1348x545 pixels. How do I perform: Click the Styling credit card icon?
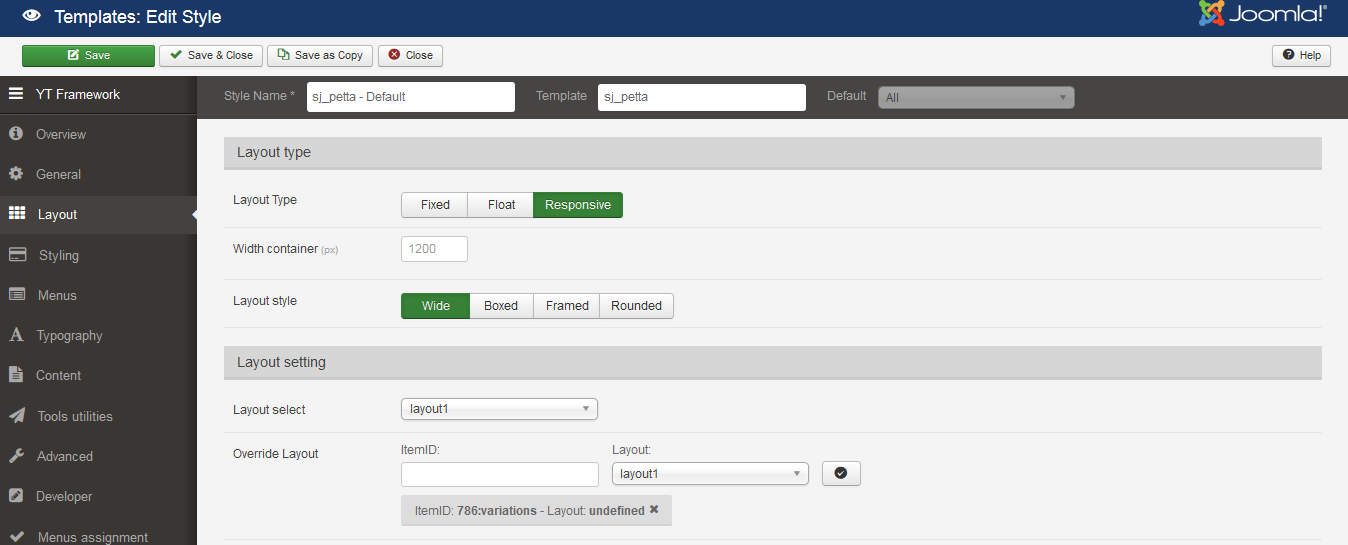tap(17, 255)
